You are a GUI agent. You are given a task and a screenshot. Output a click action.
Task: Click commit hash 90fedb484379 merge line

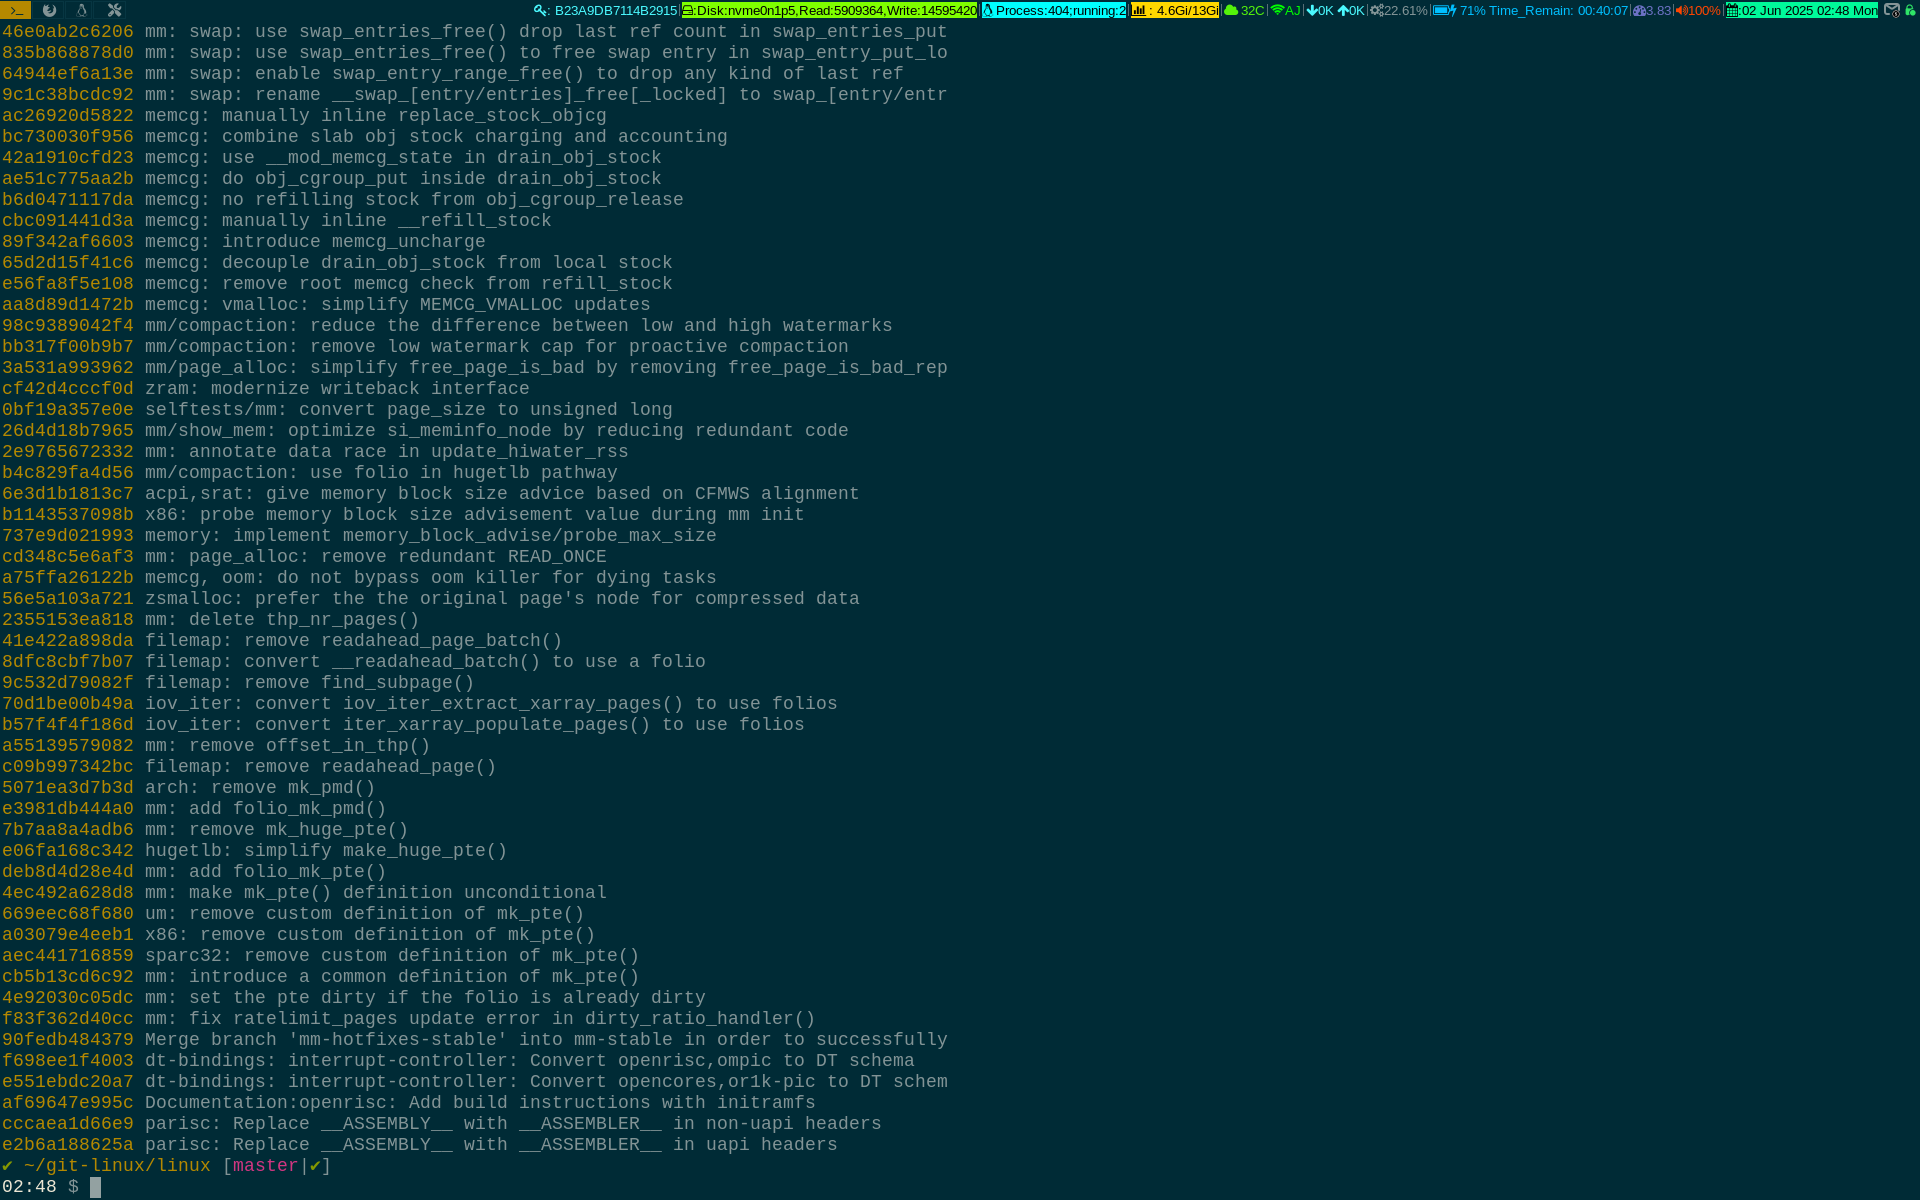click(x=67, y=1040)
